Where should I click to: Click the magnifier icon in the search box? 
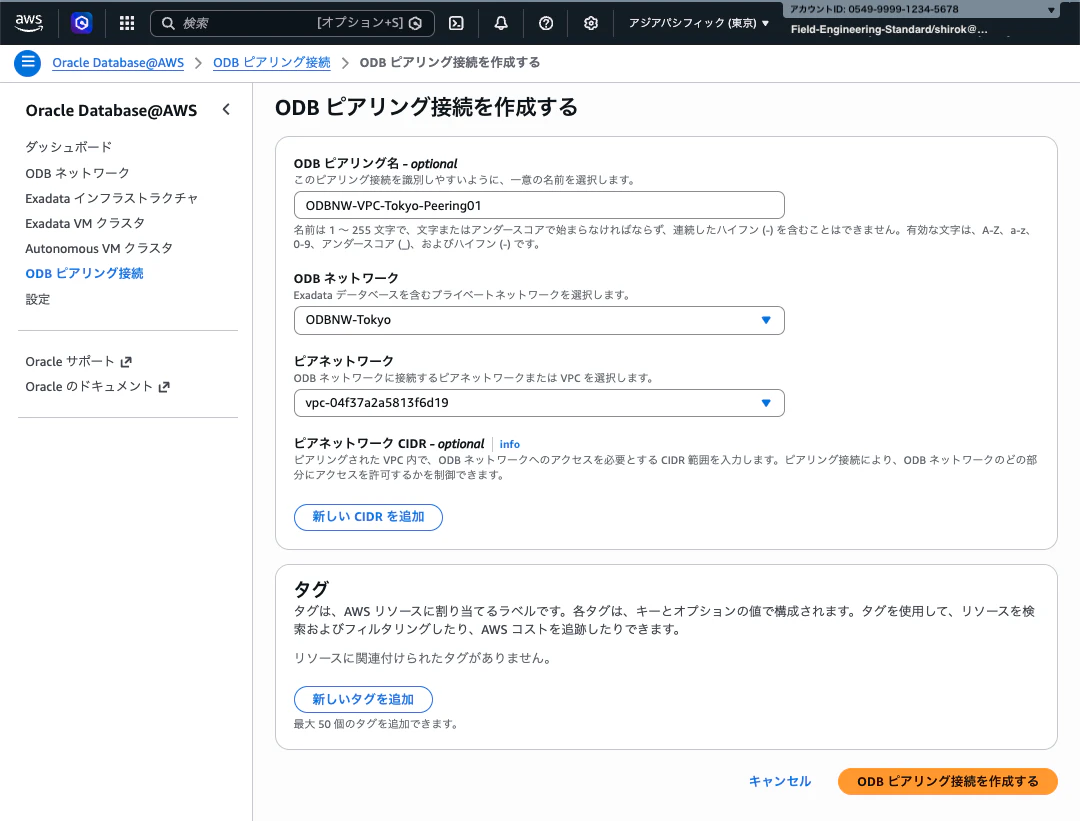point(167,23)
